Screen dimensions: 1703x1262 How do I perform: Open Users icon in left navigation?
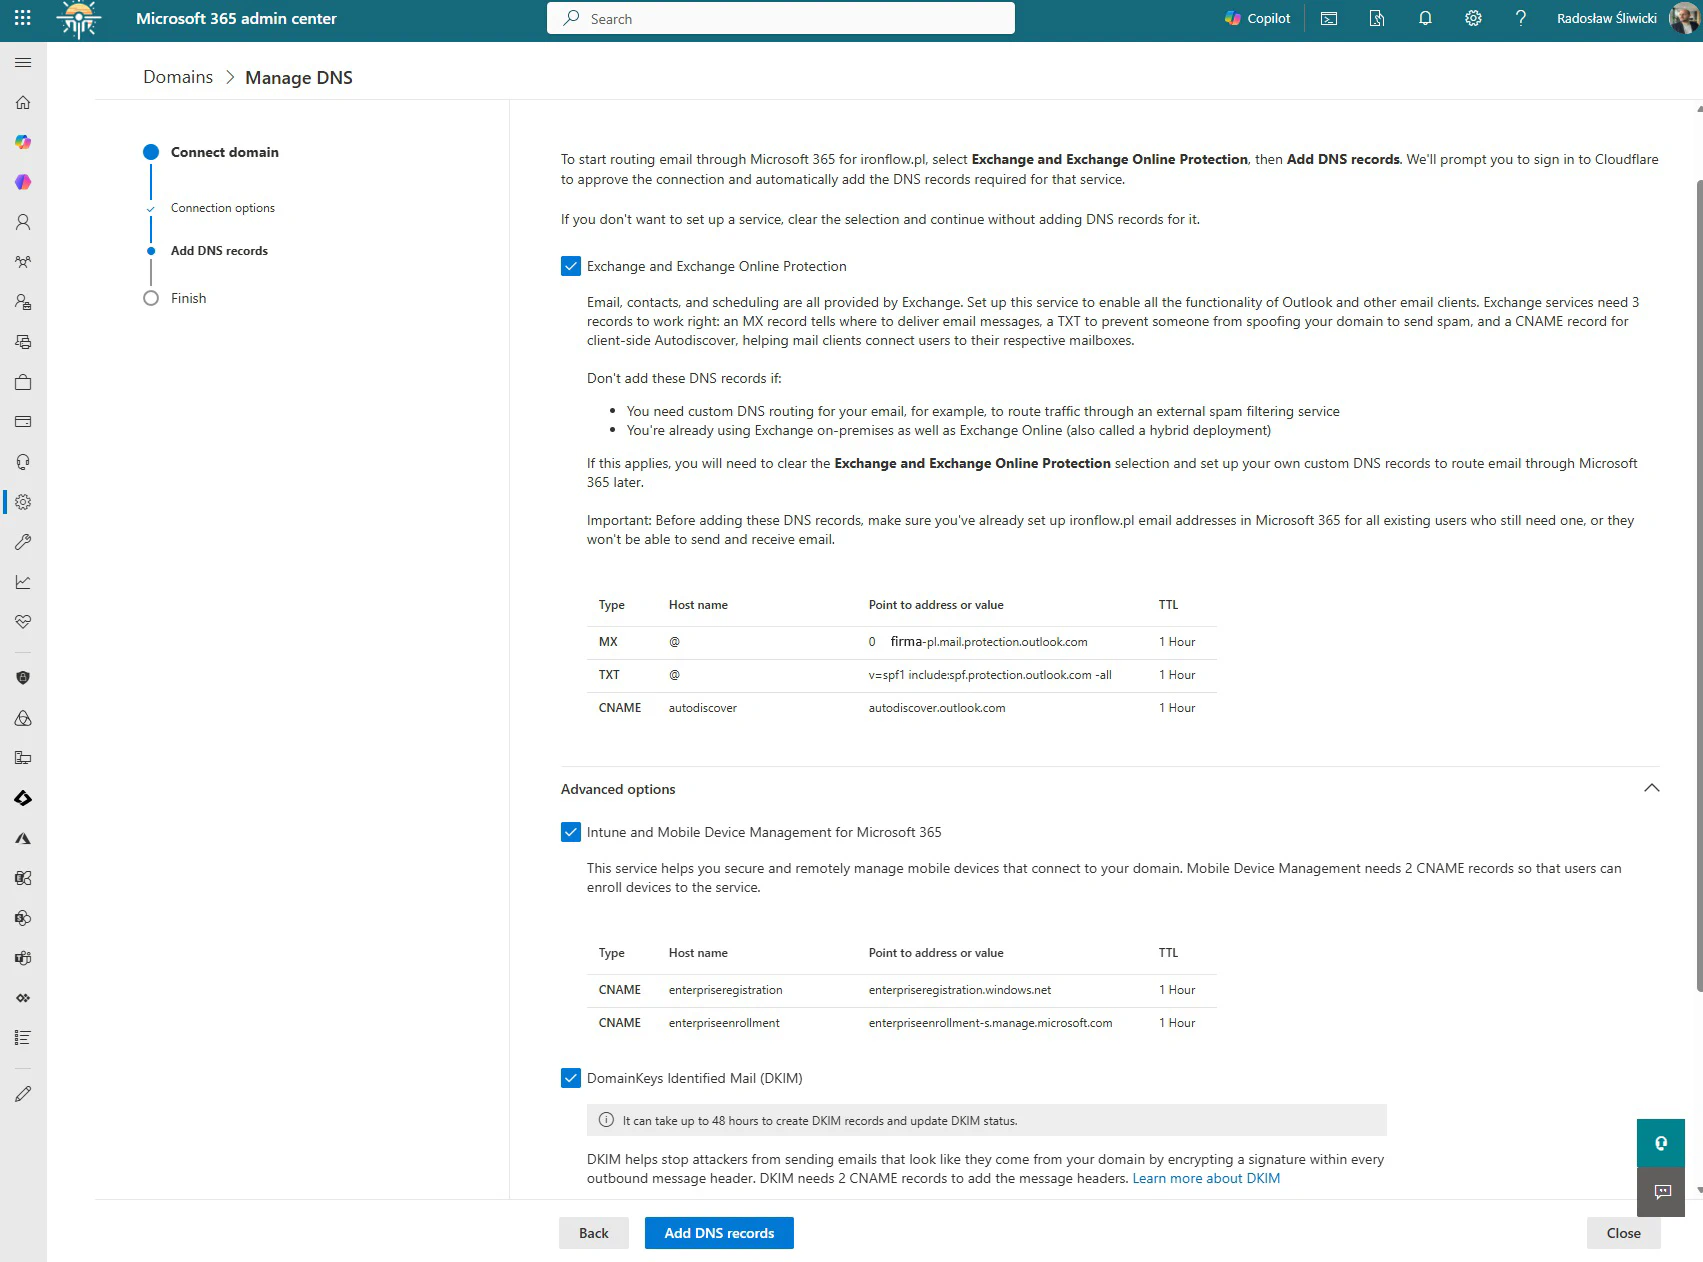[x=23, y=222]
